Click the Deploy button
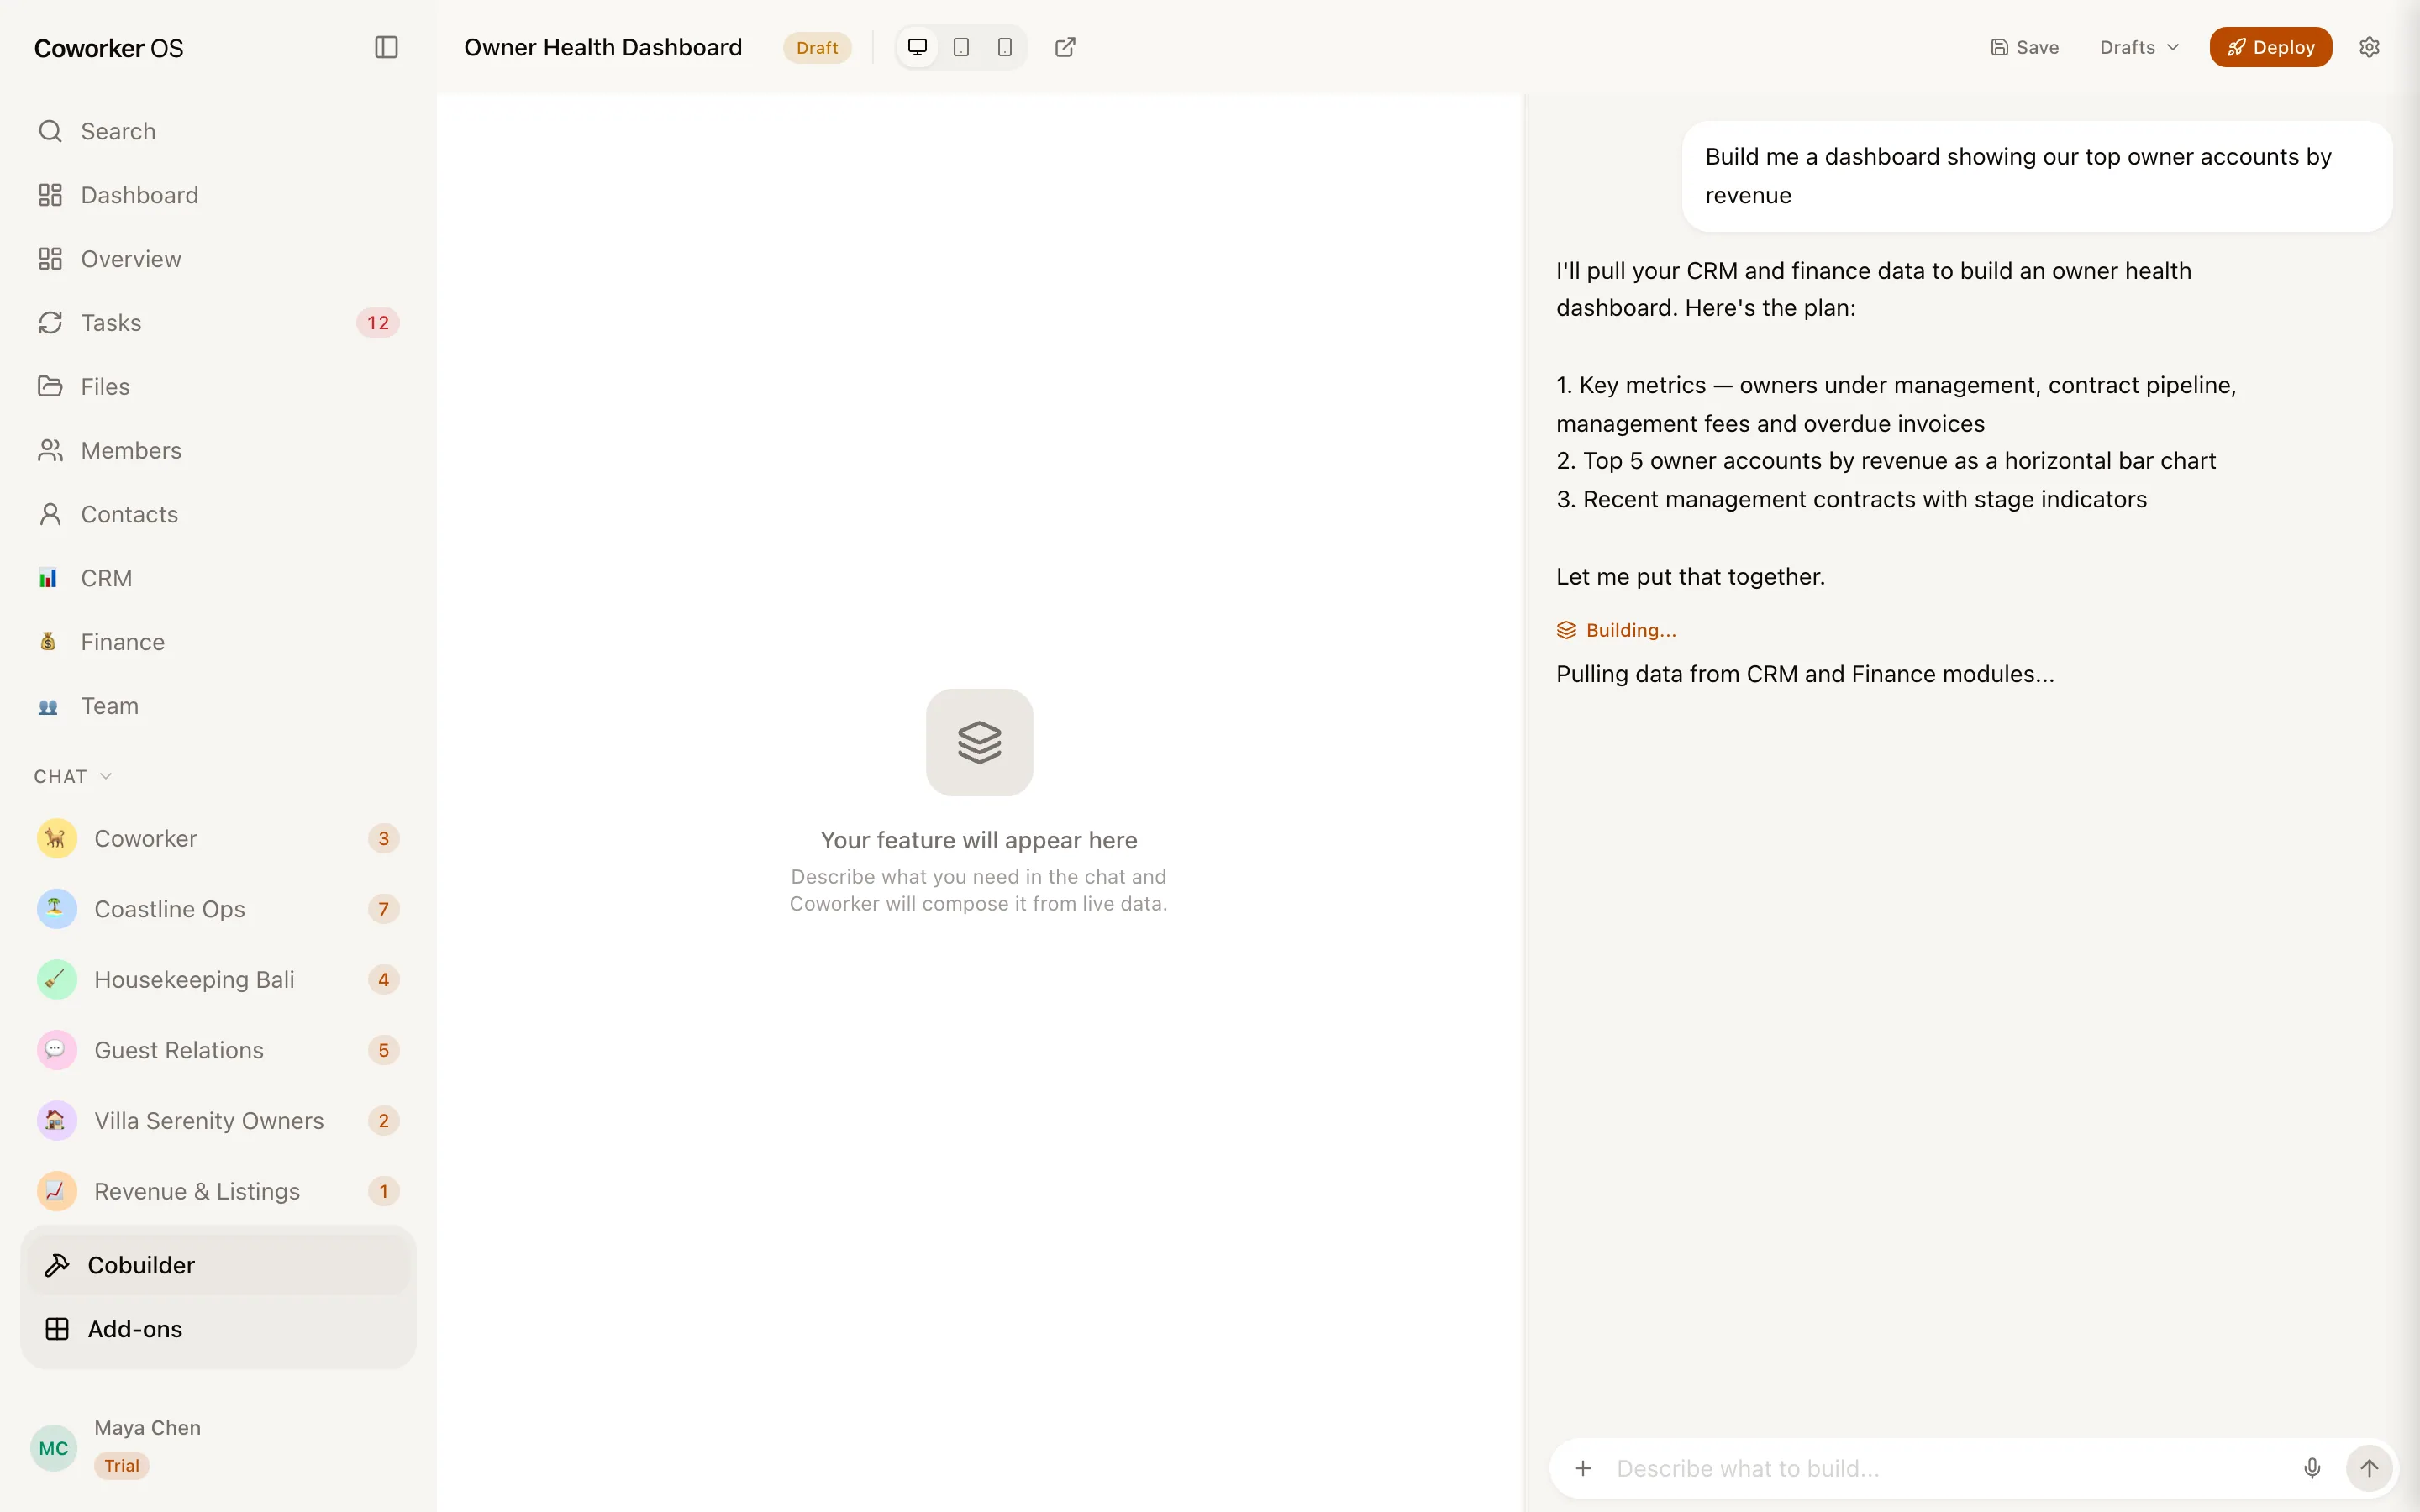This screenshot has width=2420, height=1512. tap(2270, 47)
